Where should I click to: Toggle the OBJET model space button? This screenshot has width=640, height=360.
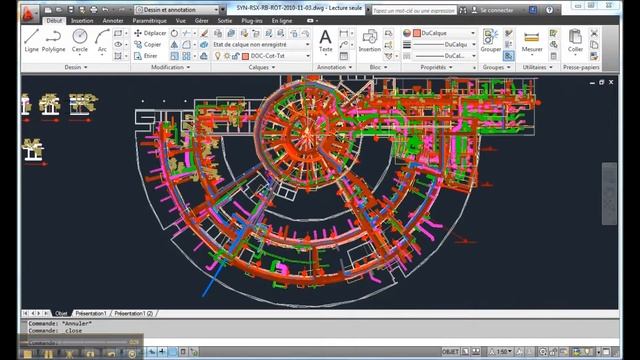450,351
